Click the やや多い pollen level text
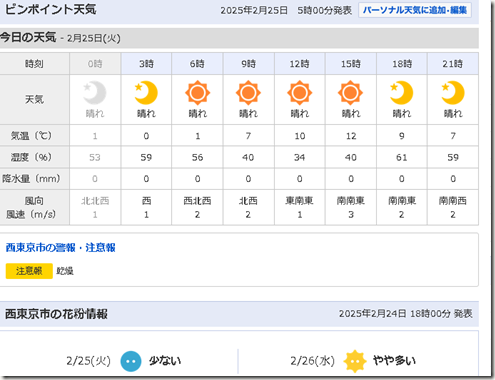The image size is (495, 380). point(394,361)
